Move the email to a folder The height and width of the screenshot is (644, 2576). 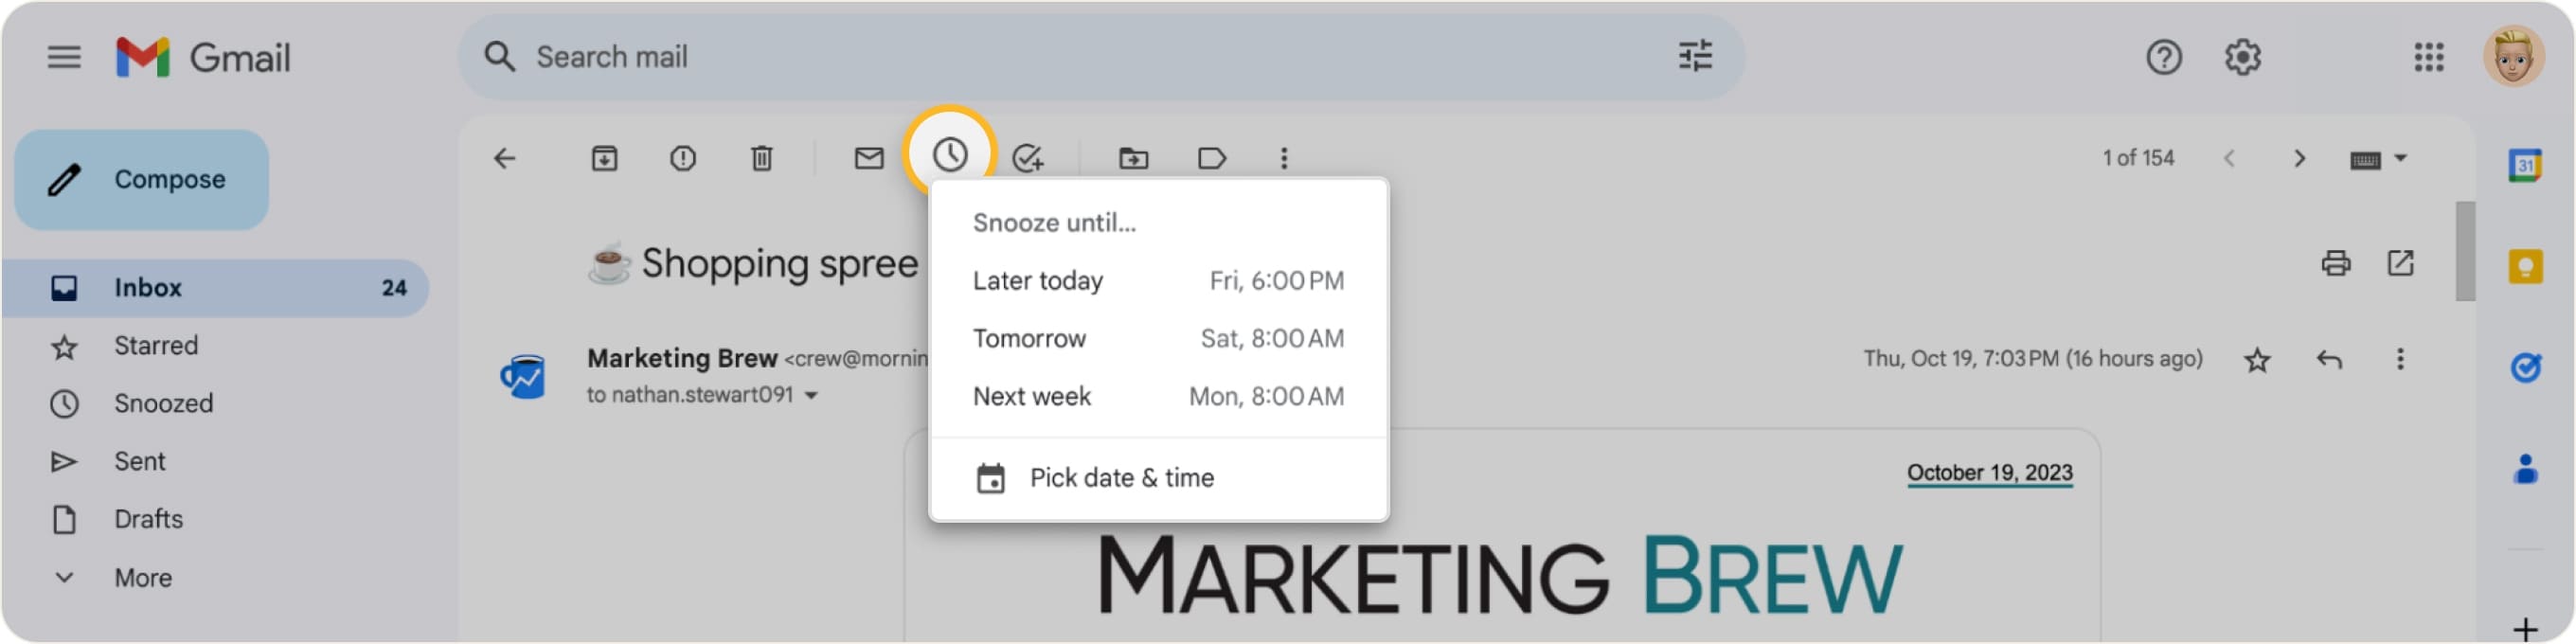point(1133,158)
